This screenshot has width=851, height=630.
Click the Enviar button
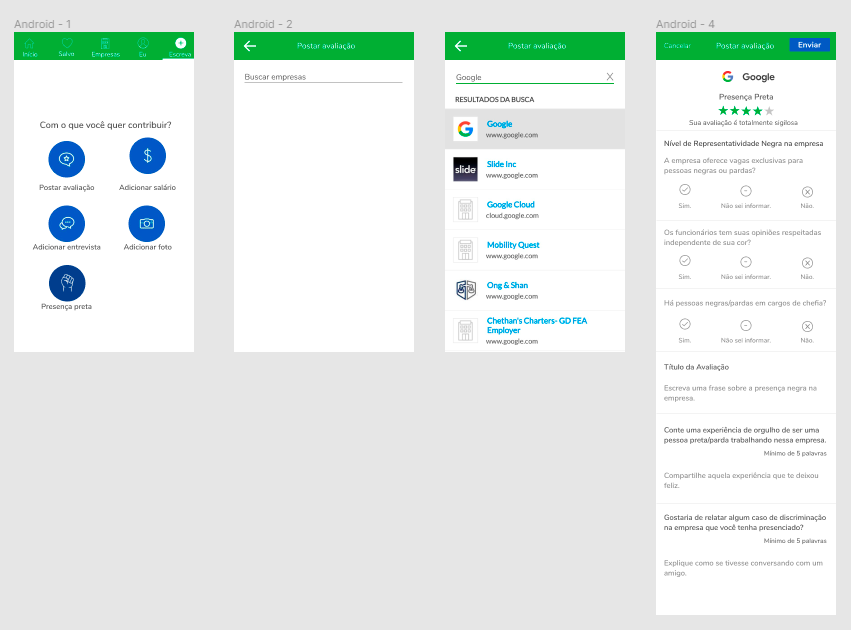(x=809, y=45)
